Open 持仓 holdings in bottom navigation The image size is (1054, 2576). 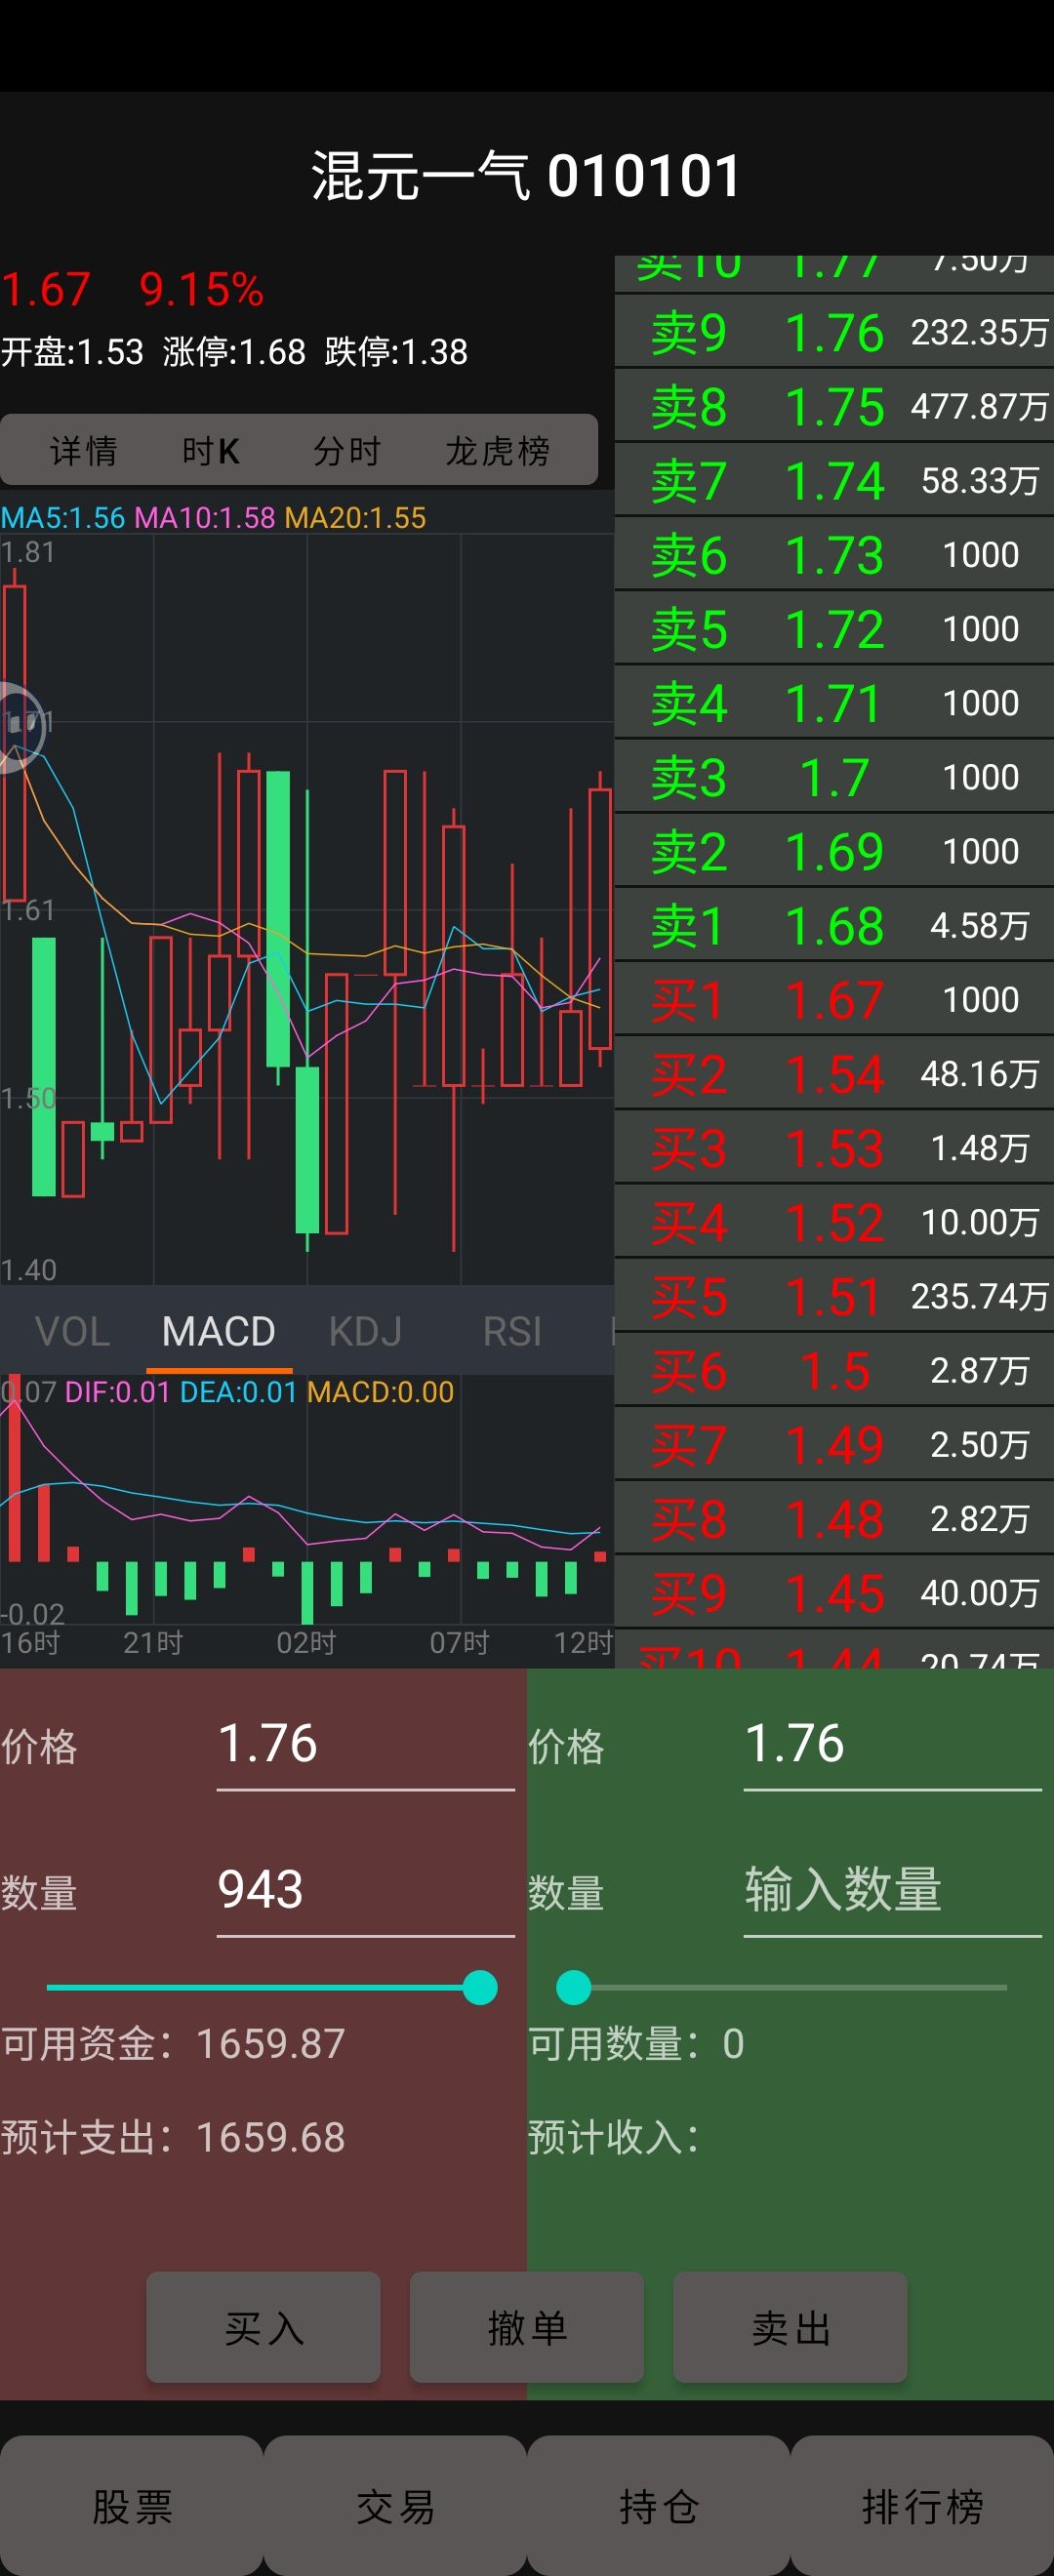coord(658,2506)
